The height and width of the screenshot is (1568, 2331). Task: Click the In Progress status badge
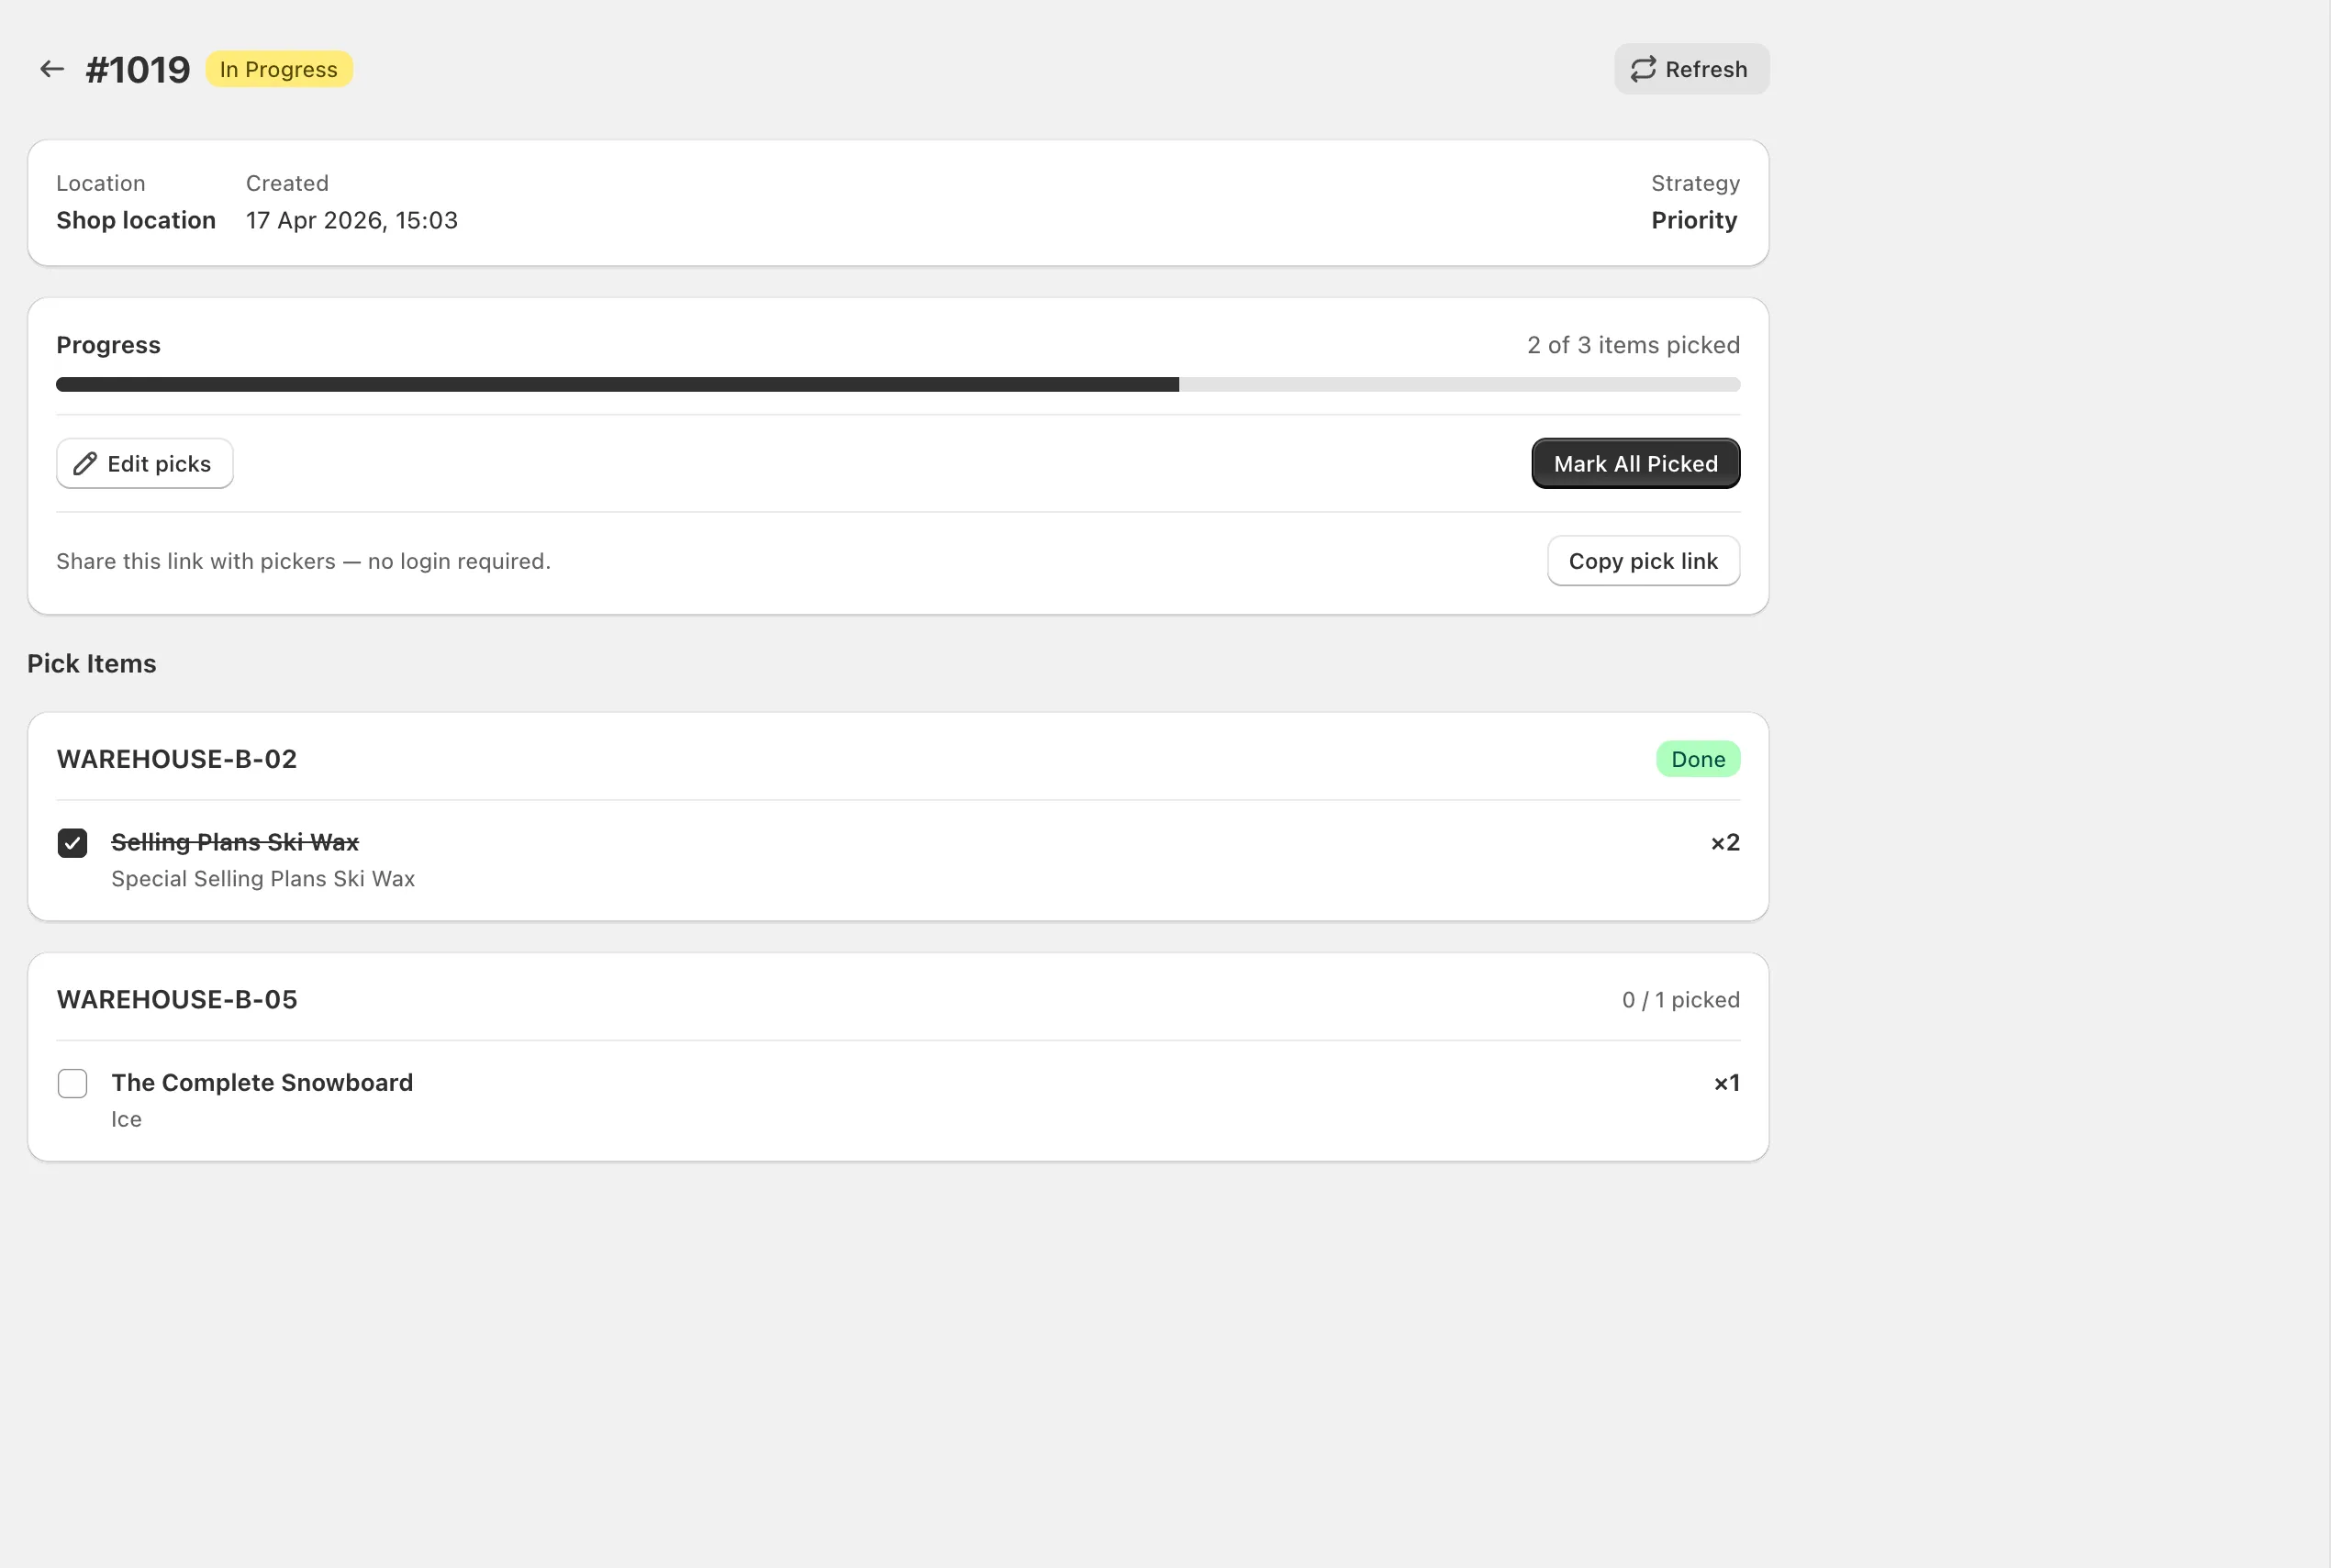[x=278, y=69]
